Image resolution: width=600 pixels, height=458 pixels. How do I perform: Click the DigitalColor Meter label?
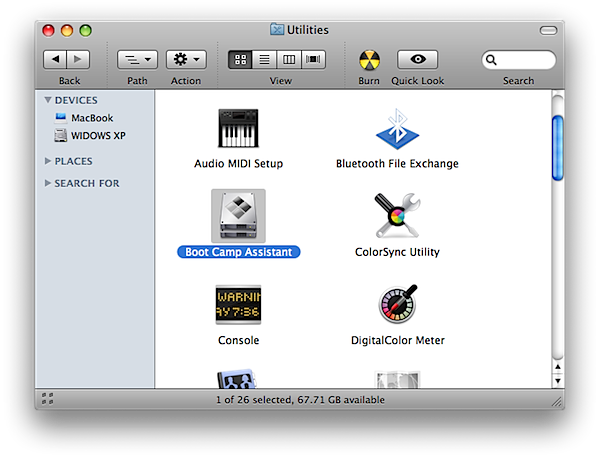(x=398, y=340)
